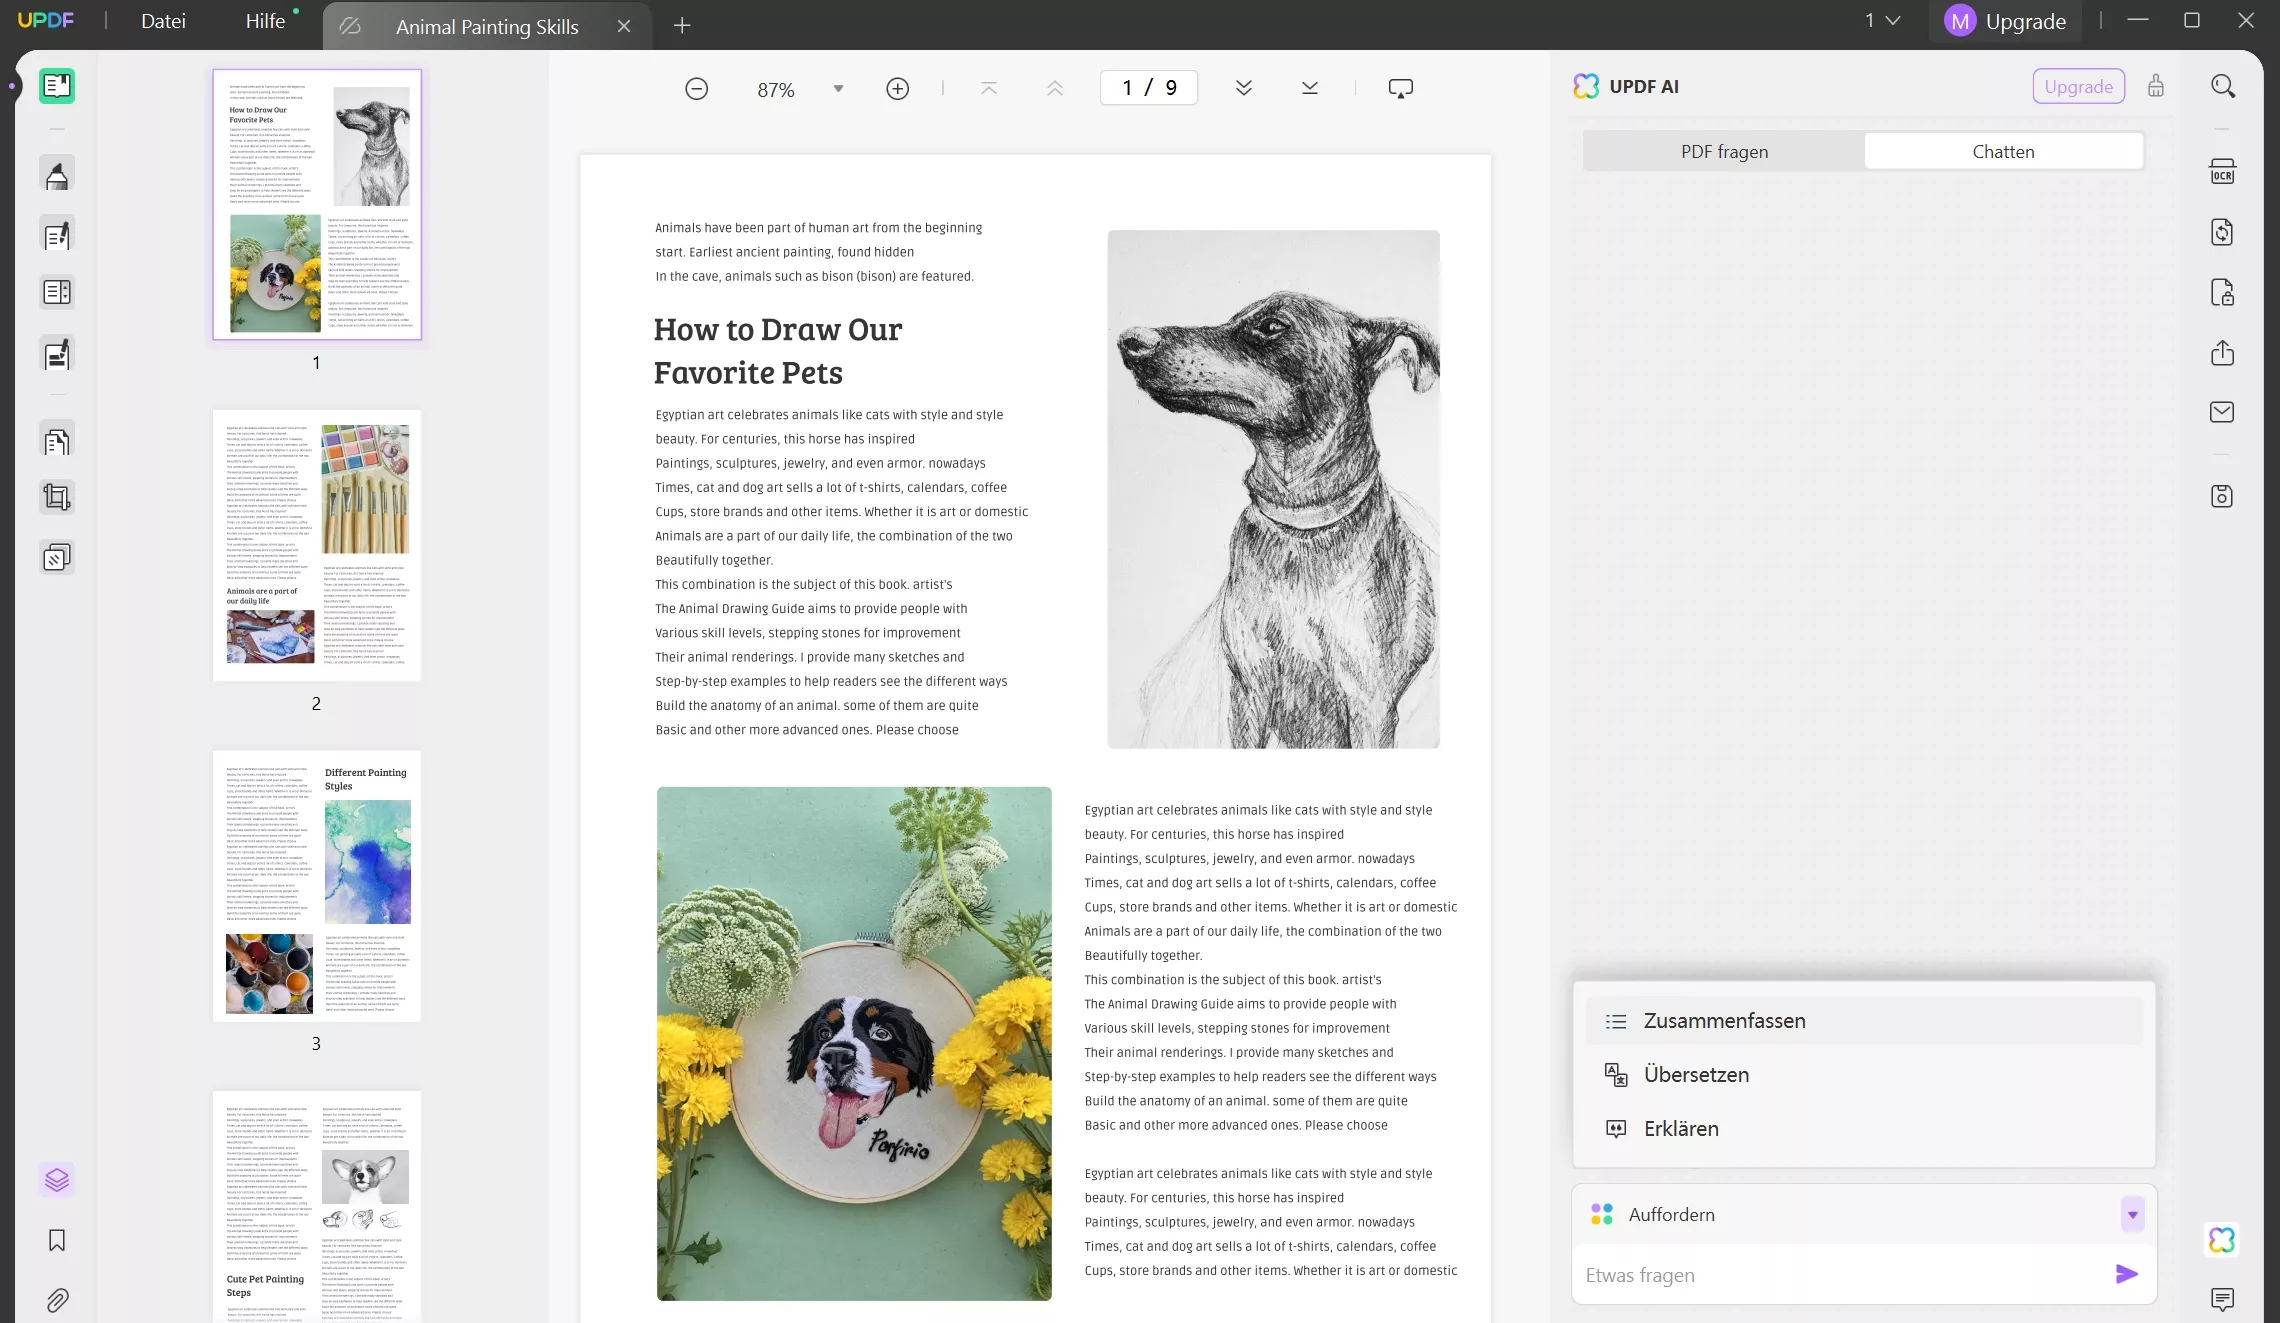Click the Crop Pages tool icon
Image resolution: width=2280 pixels, height=1323 pixels.
(57, 497)
